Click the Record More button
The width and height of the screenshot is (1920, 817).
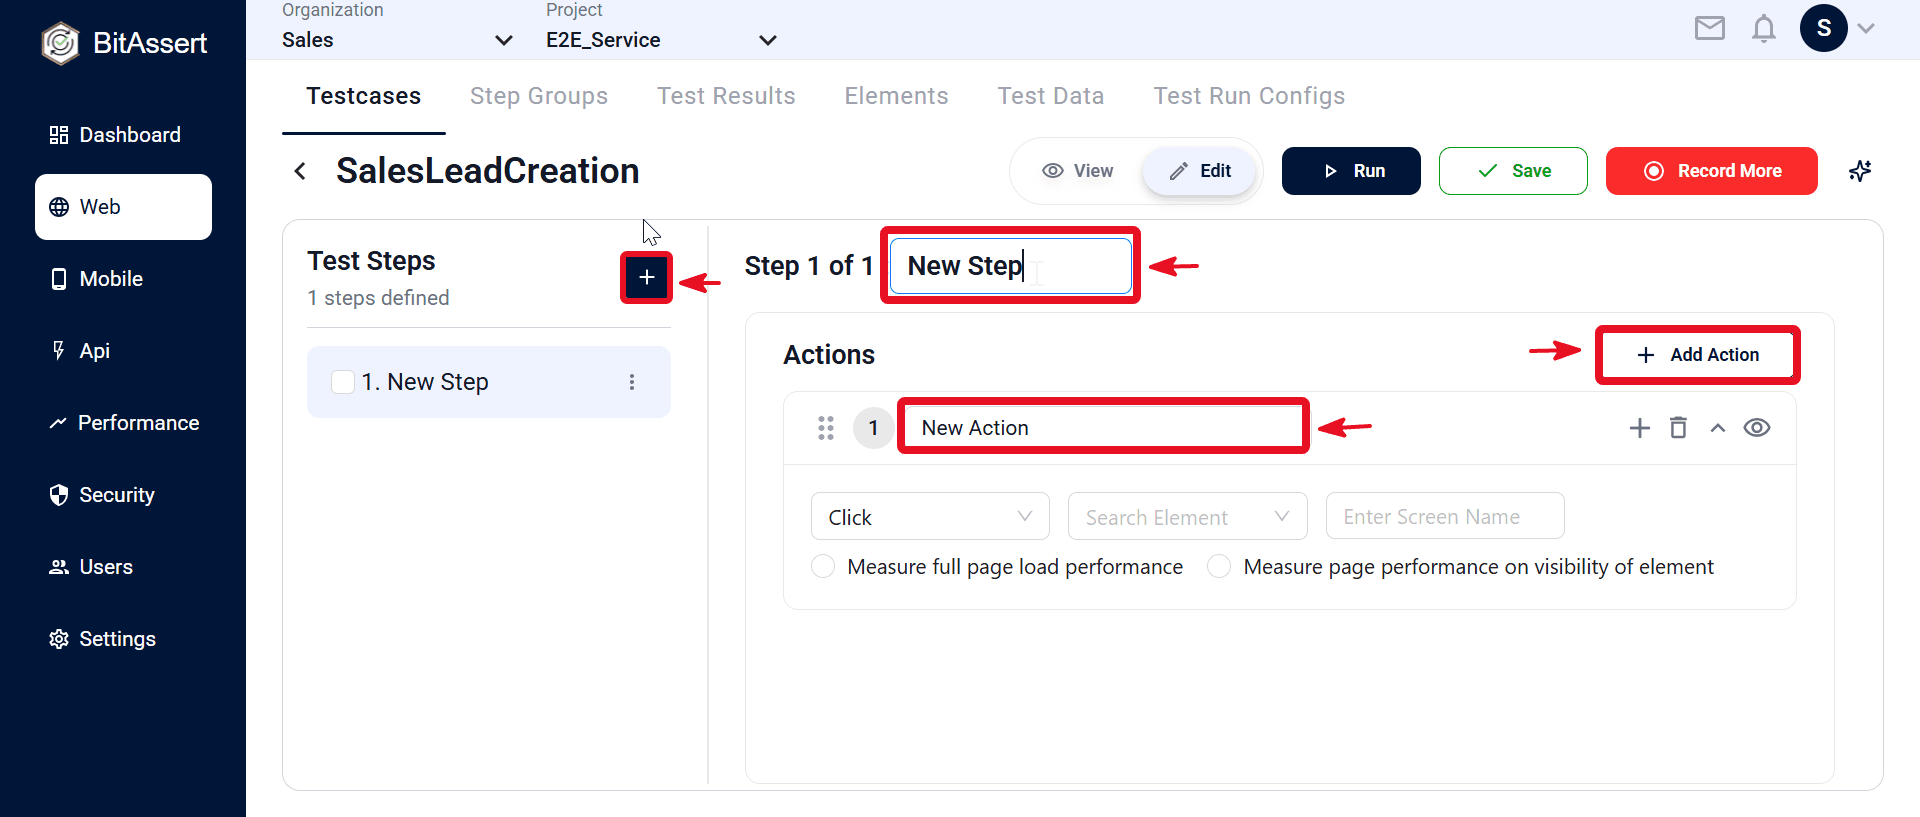pyautogui.click(x=1712, y=171)
